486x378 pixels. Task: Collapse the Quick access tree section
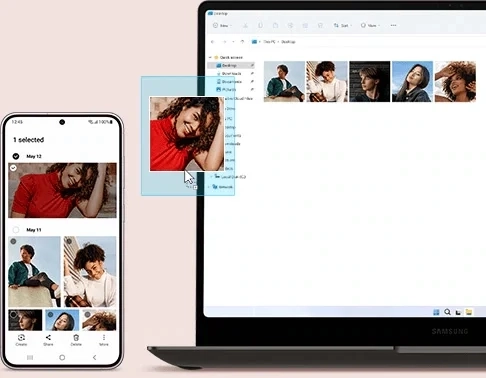(210, 57)
